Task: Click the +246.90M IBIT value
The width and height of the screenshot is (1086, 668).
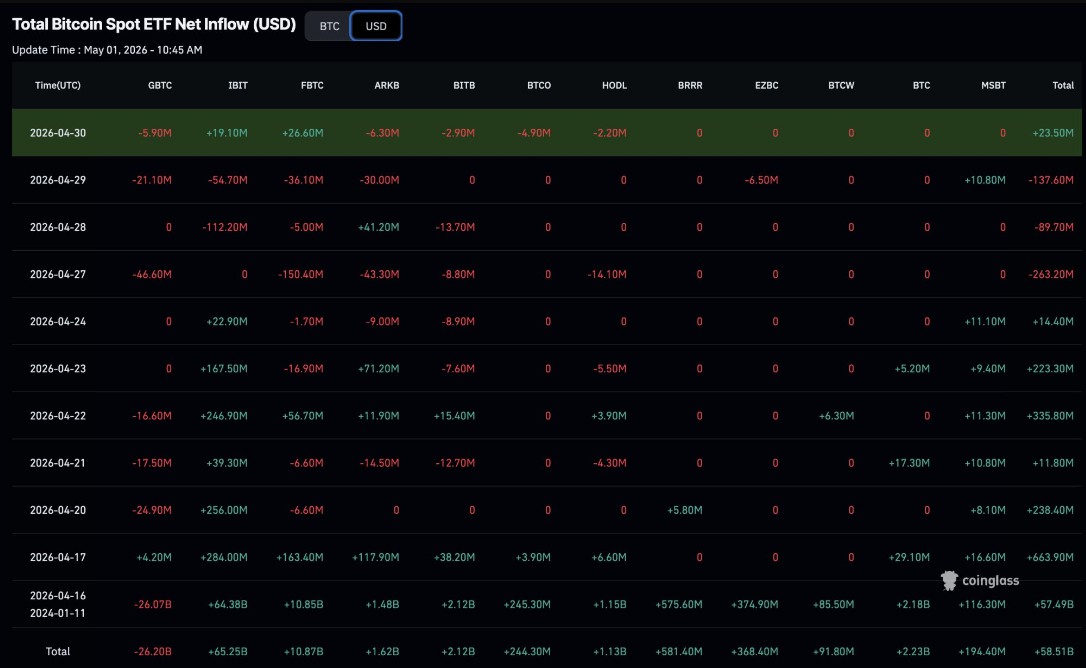Action: (224, 416)
